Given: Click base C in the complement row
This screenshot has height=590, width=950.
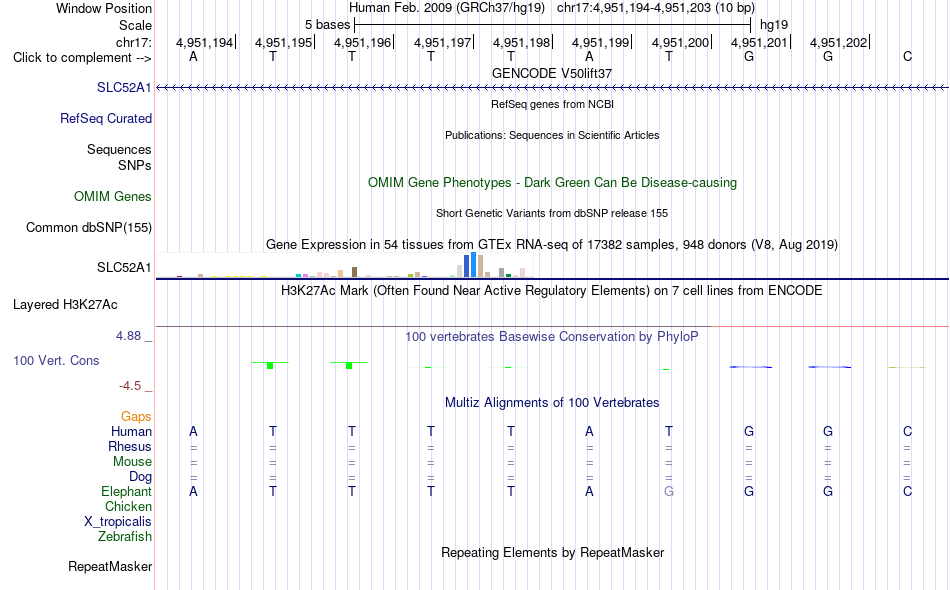Looking at the screenshot, I should pos(907,56).
